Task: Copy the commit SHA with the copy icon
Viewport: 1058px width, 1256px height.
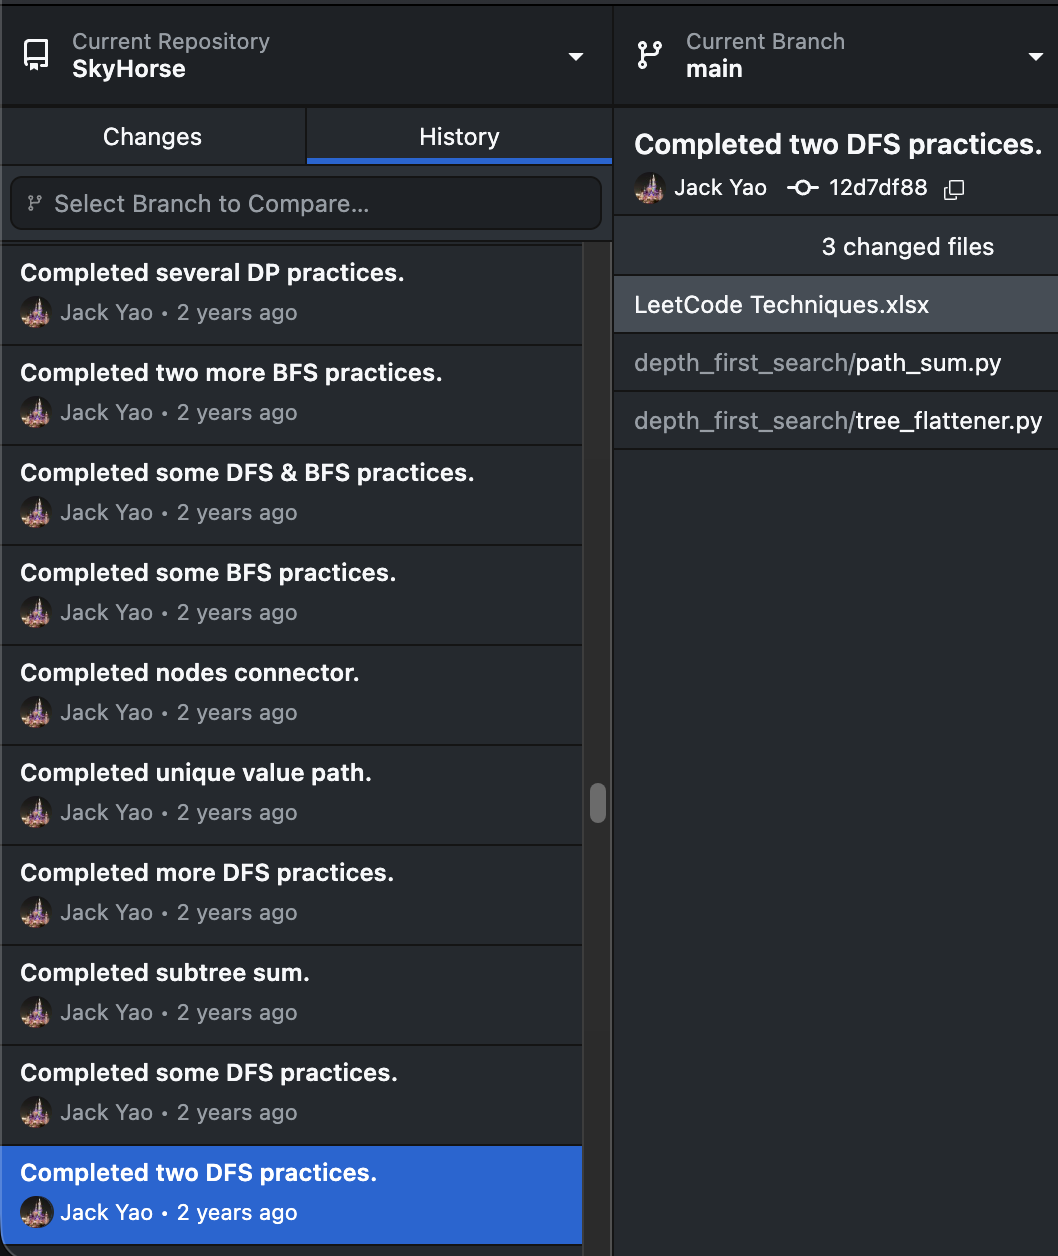Action: pyautogui.click(x=954, y=189)
